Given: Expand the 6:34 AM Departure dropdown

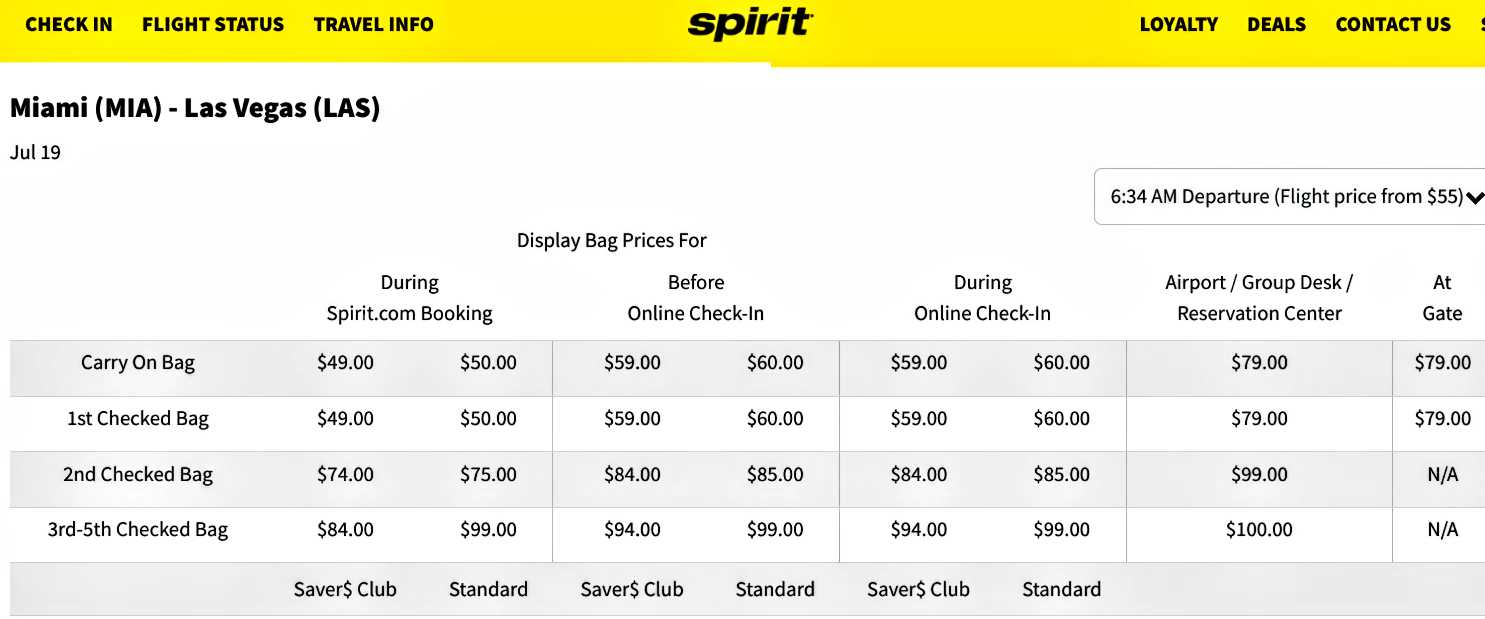Looking at the screenshot, I should 1286,197.
